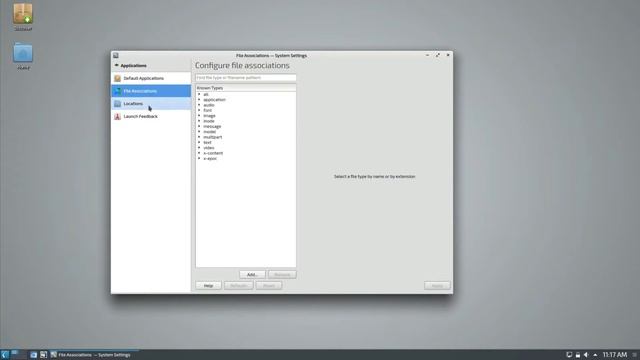This screenshot has height=360, width=640.
Task: Focus File Associations task in taskbar
Action: tap(94, 355)
